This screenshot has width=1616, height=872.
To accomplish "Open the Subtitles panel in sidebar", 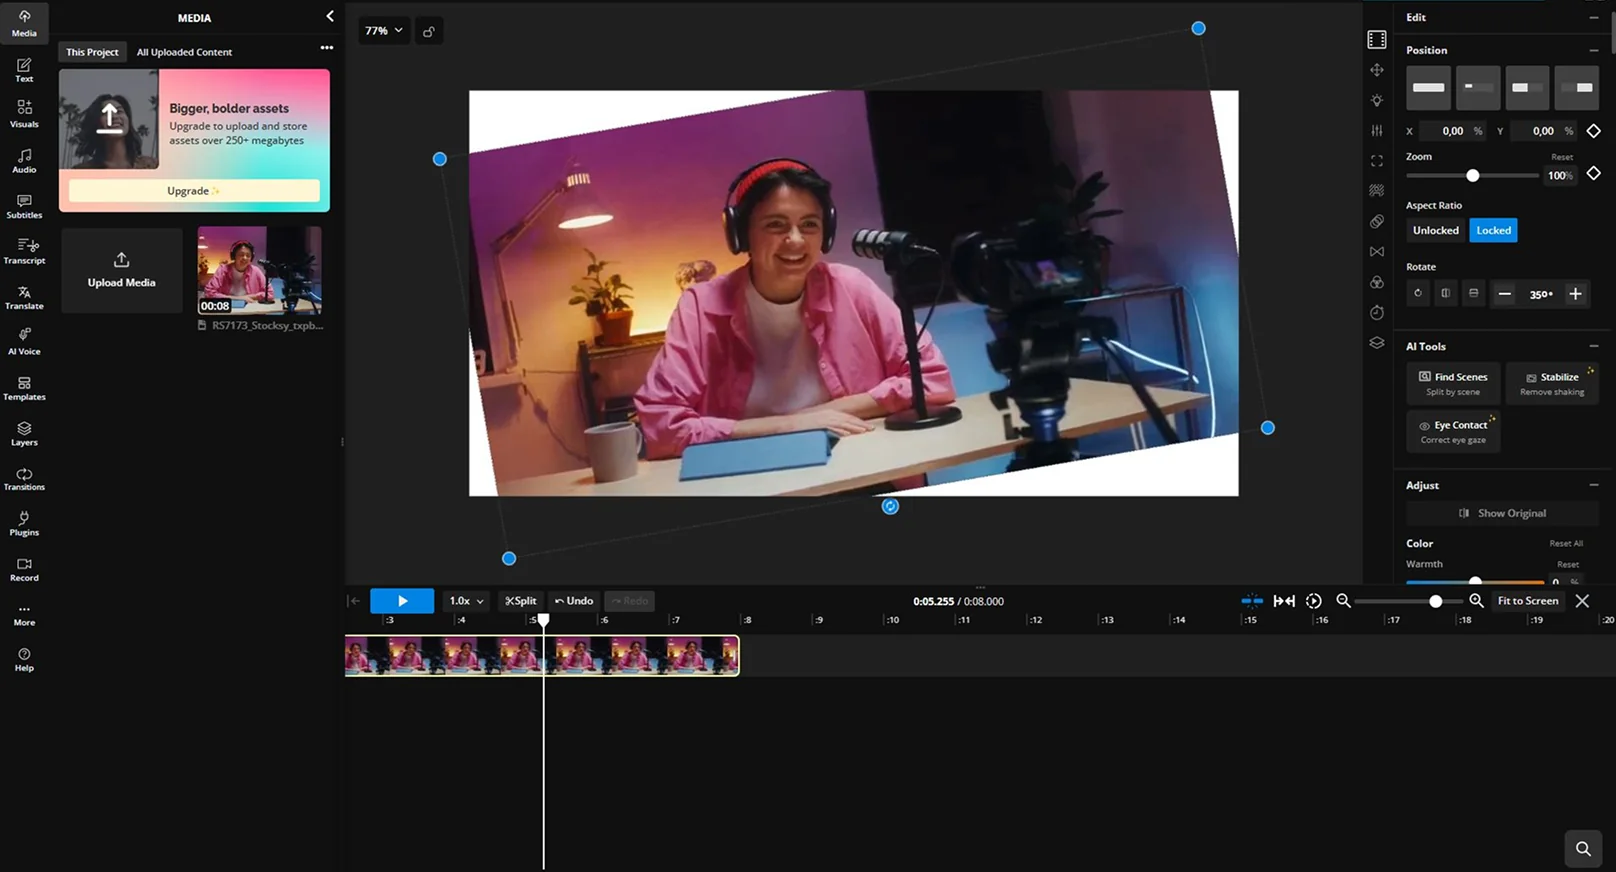I will (24, 206).
